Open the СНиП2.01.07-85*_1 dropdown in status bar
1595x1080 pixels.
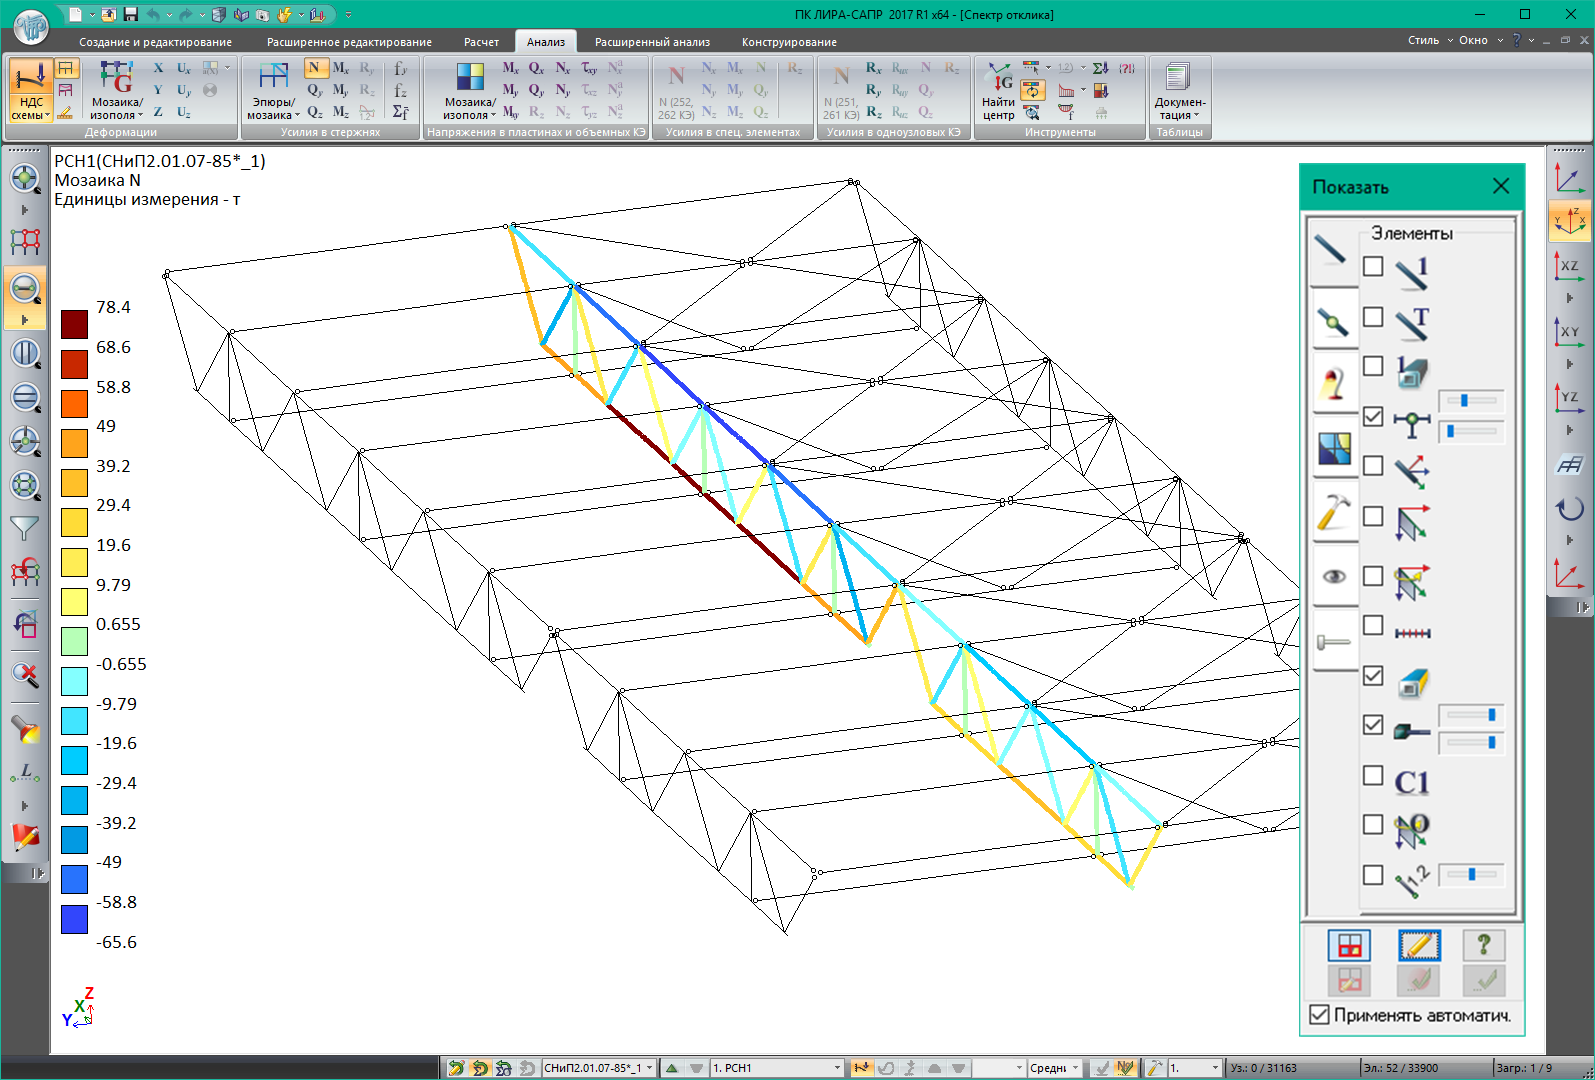coord(649,1068)
